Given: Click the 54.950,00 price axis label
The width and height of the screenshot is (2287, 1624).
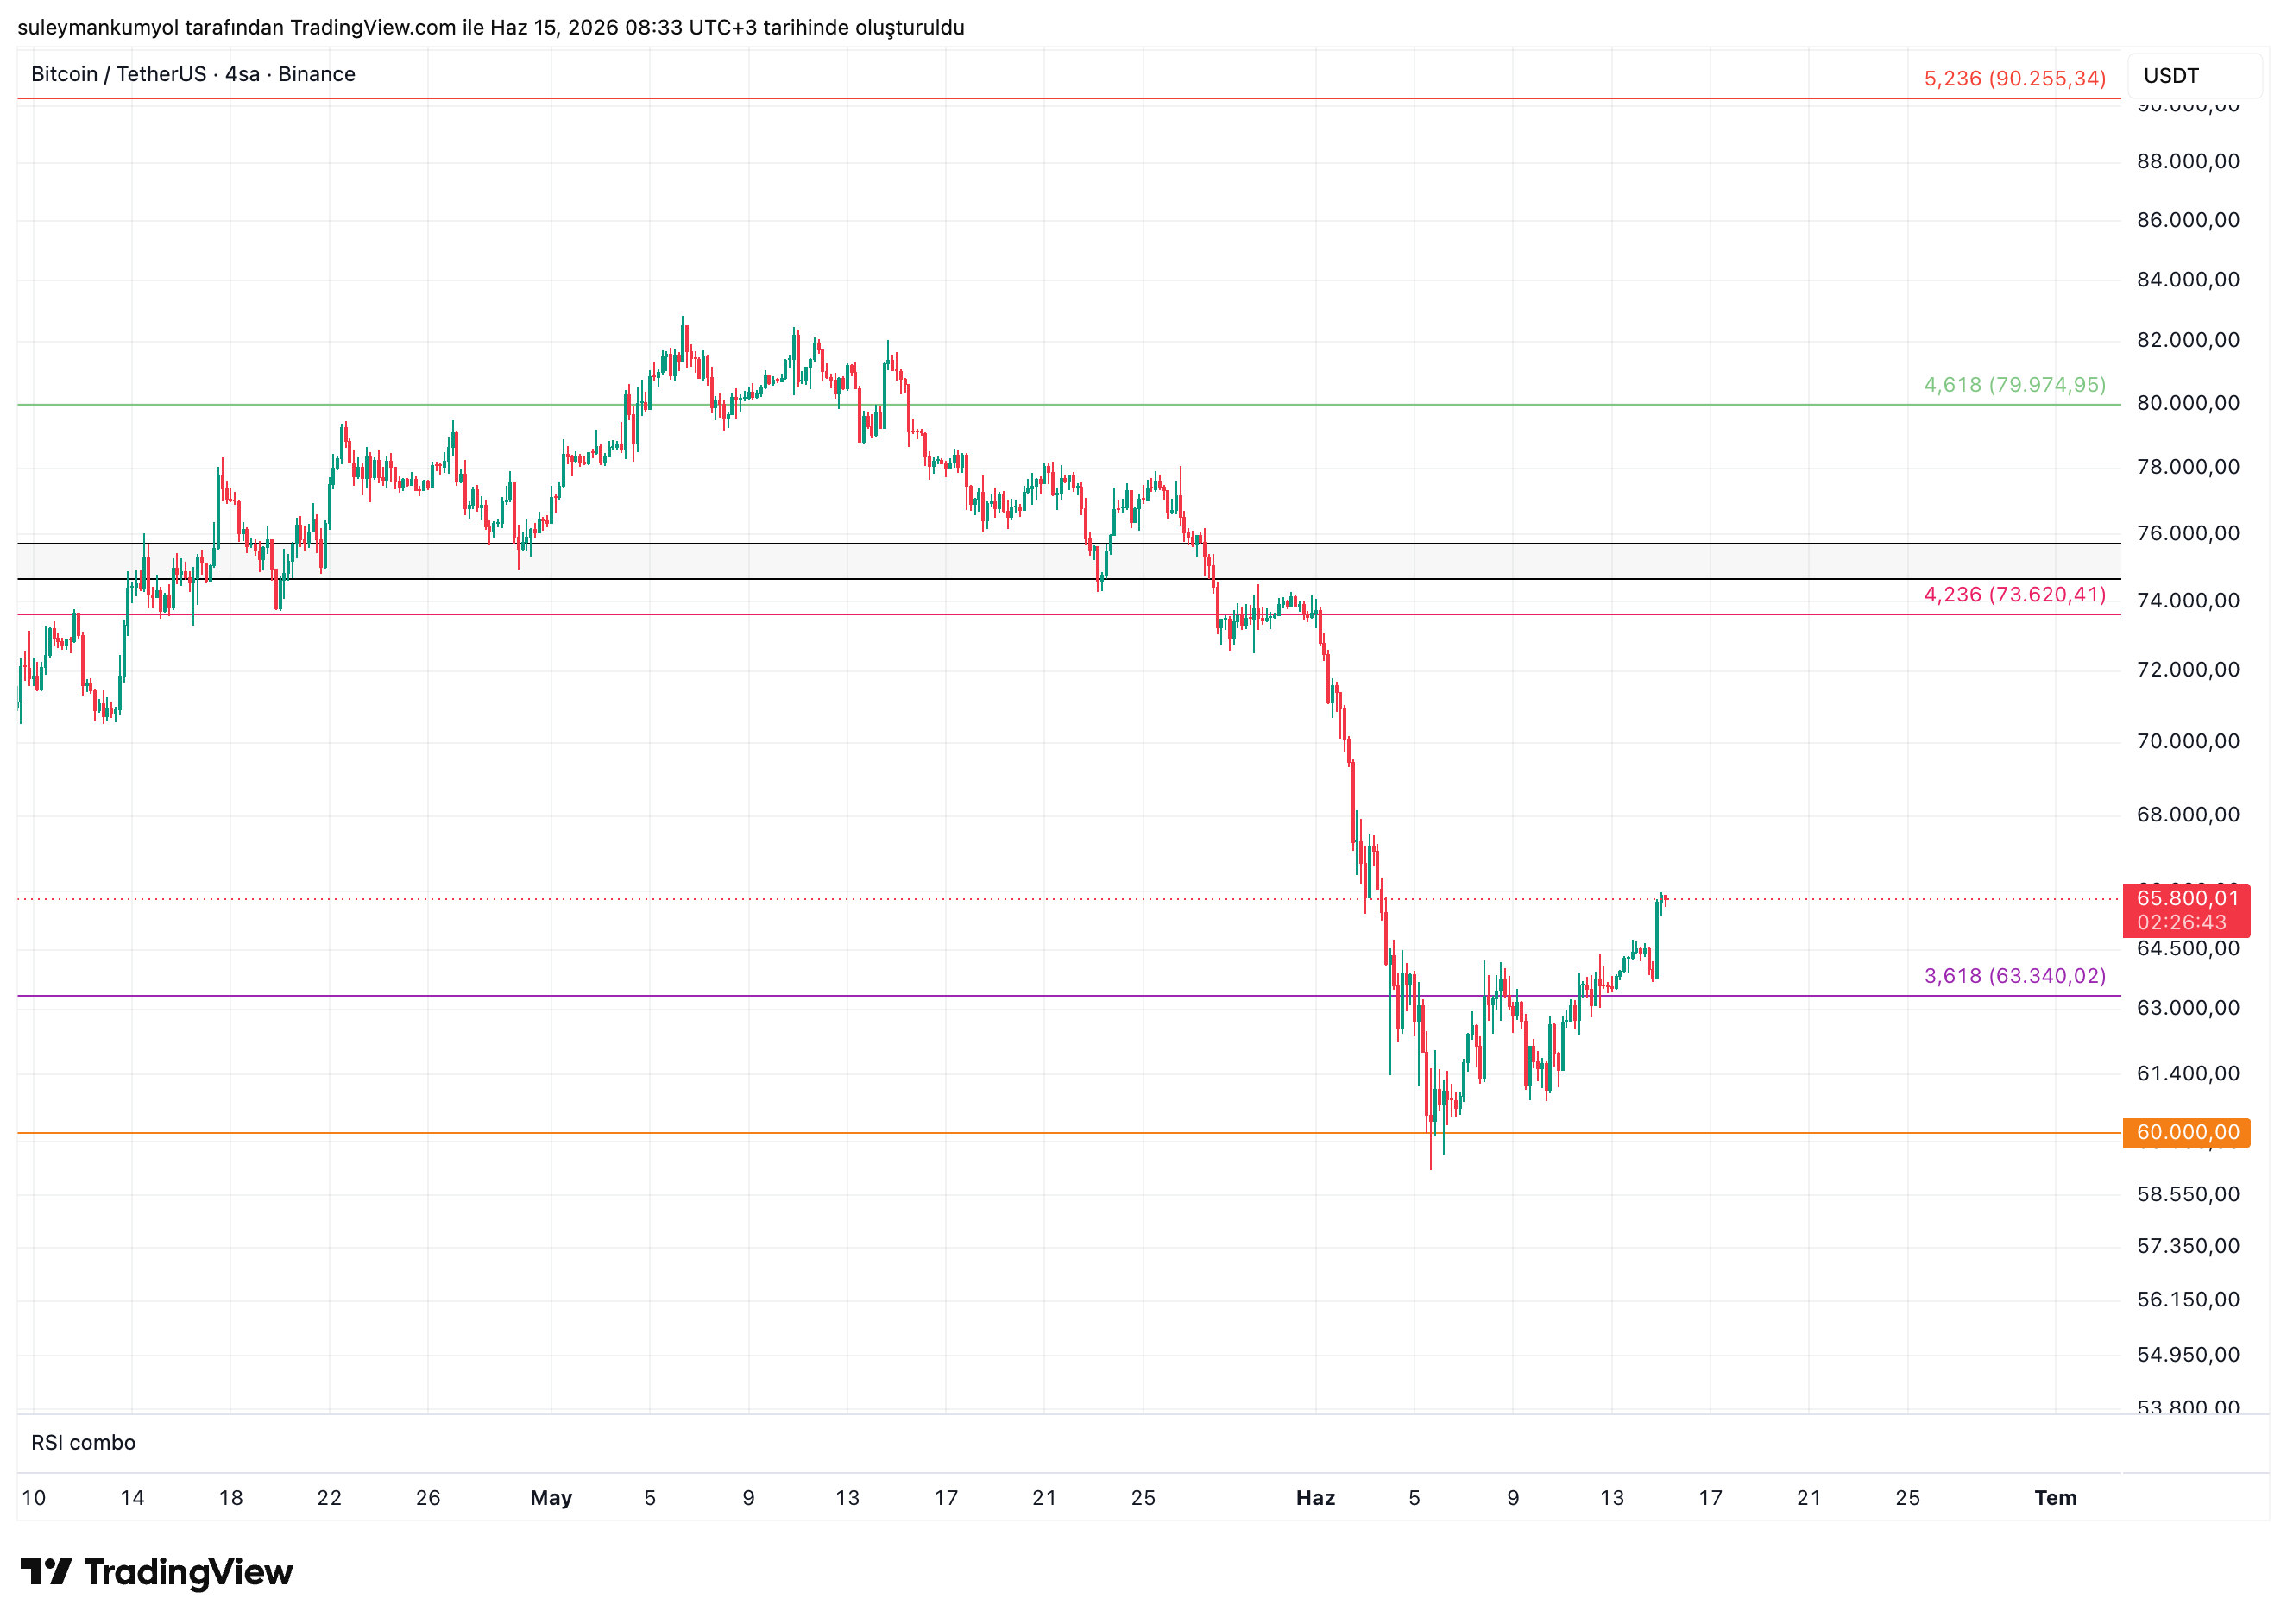Looking at the screenshot, I should click(2188, 1355).
